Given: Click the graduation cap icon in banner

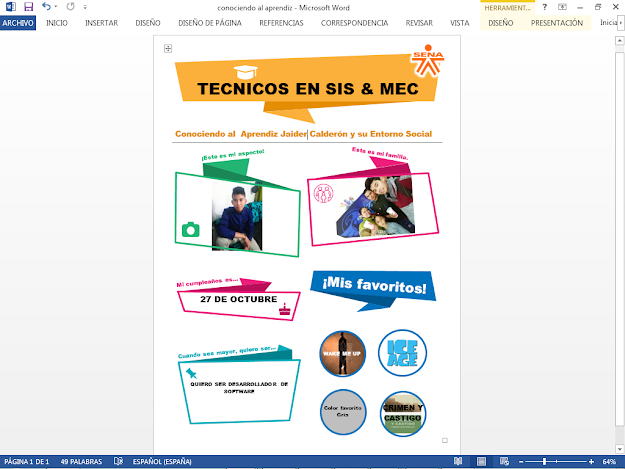Looking at the screenshot, I should coord(246,72).
